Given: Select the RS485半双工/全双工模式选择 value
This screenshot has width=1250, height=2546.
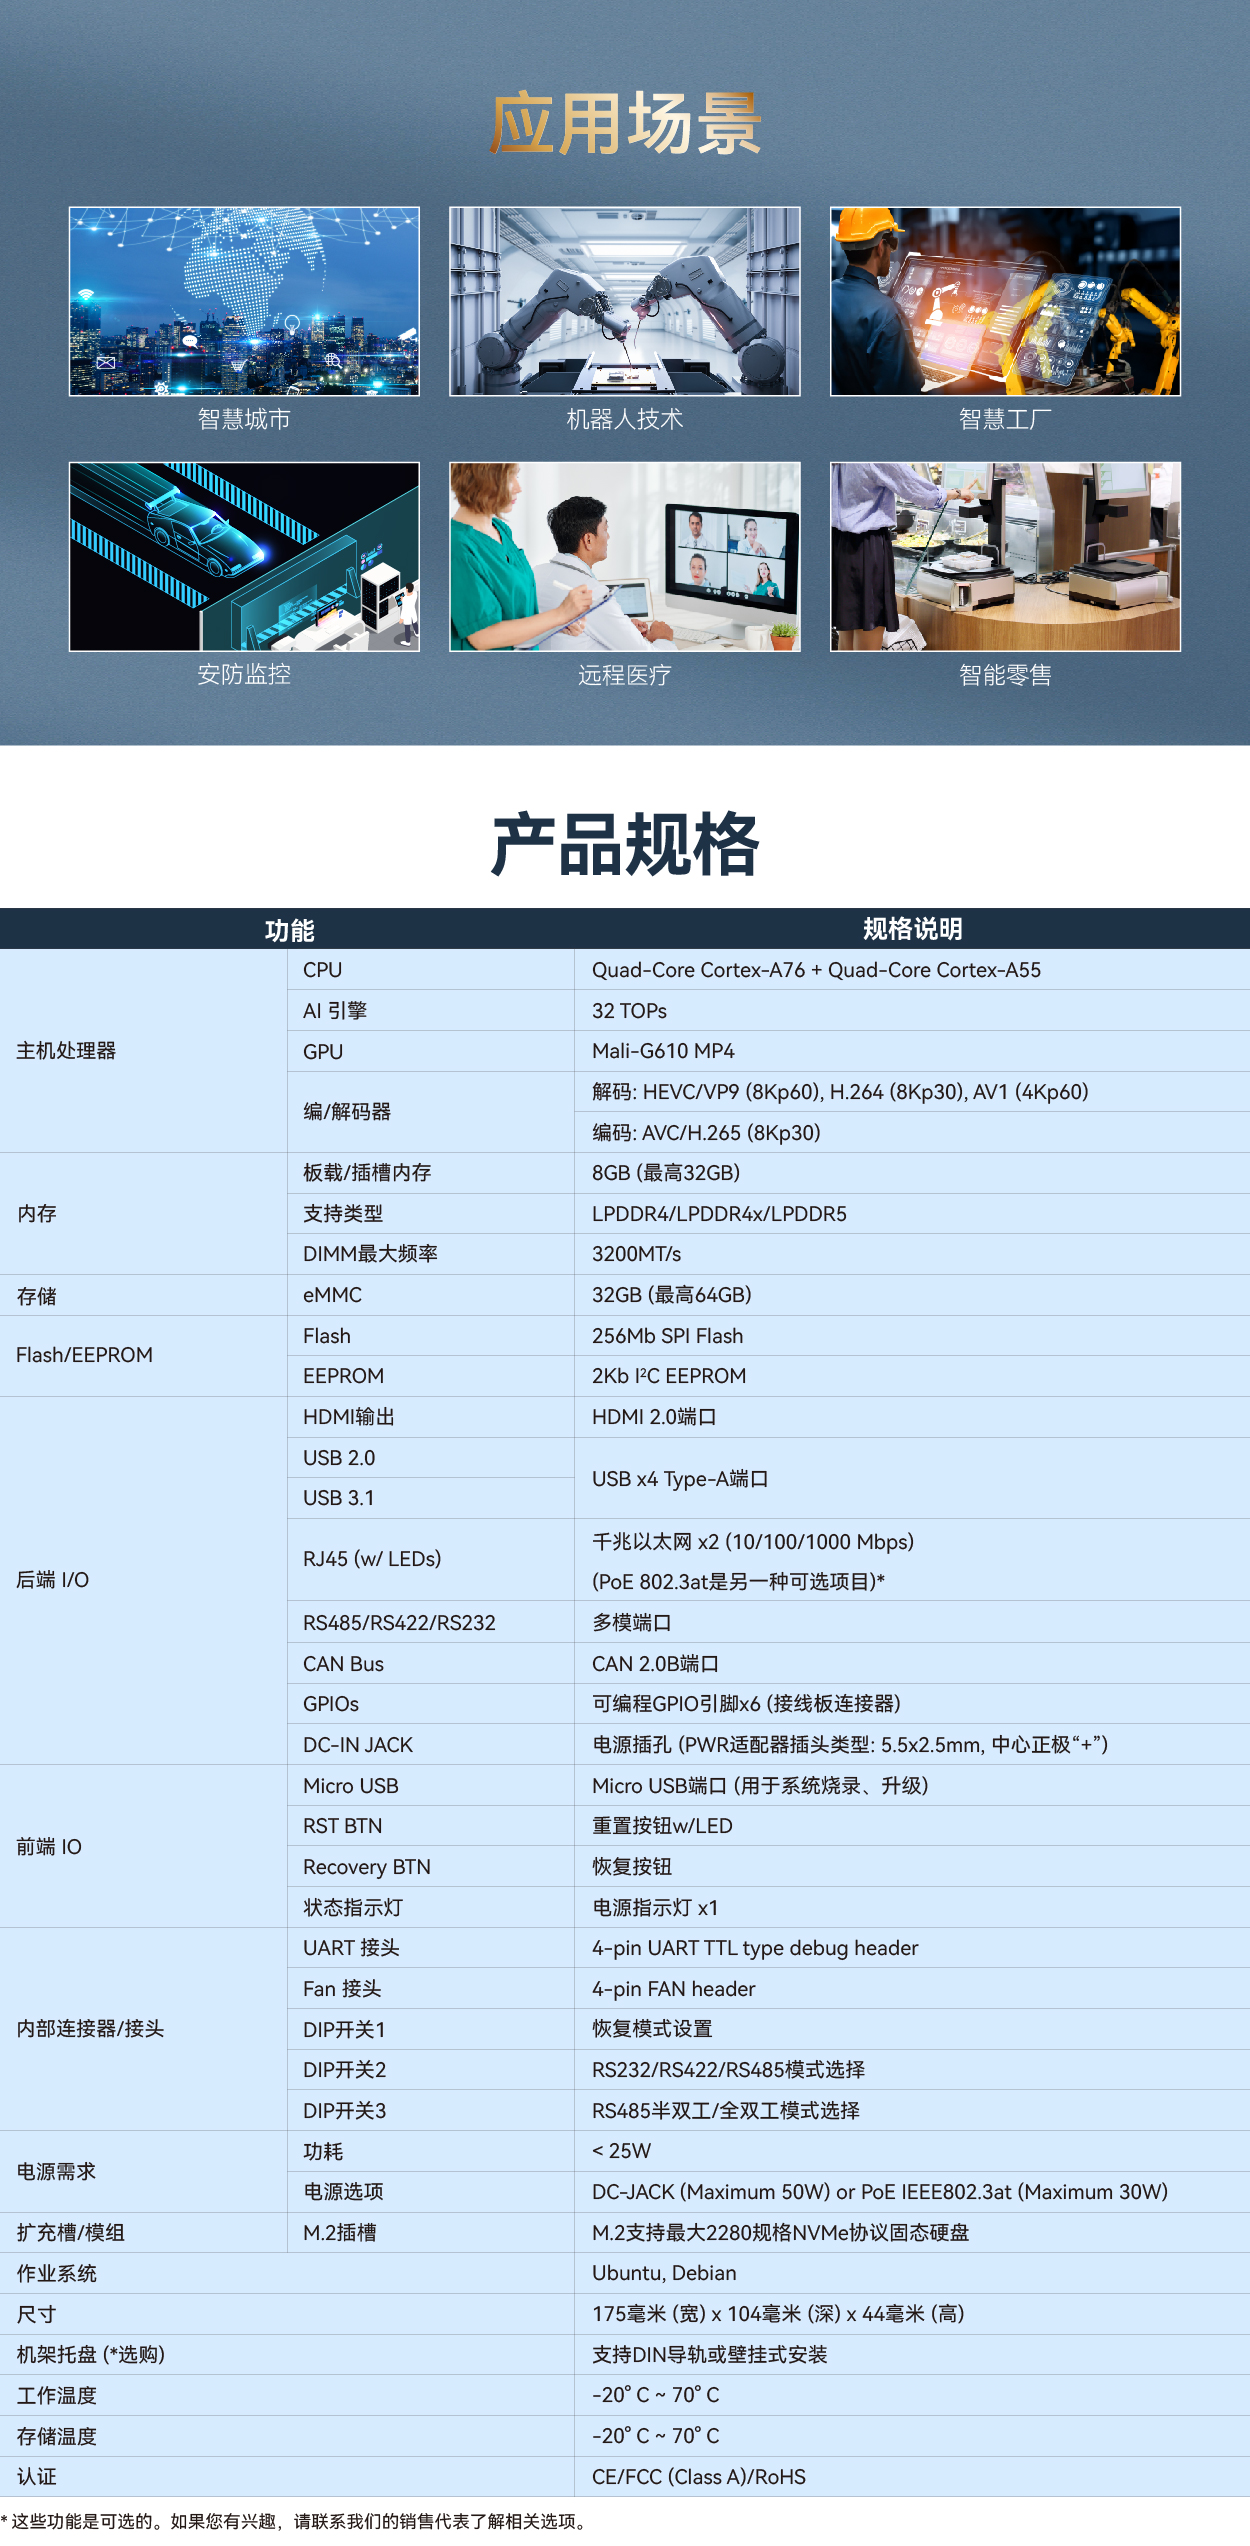Looking at the screenshot, I should (x=726, y=2111).
